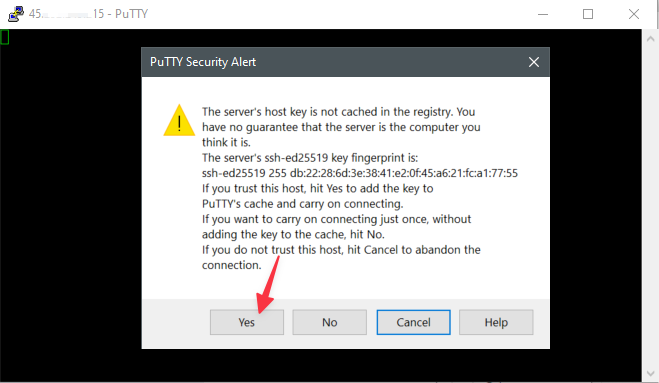Screen dimensions: 659x383
Task: Minimize the PuTTY window
Action: tap(543, 14)
